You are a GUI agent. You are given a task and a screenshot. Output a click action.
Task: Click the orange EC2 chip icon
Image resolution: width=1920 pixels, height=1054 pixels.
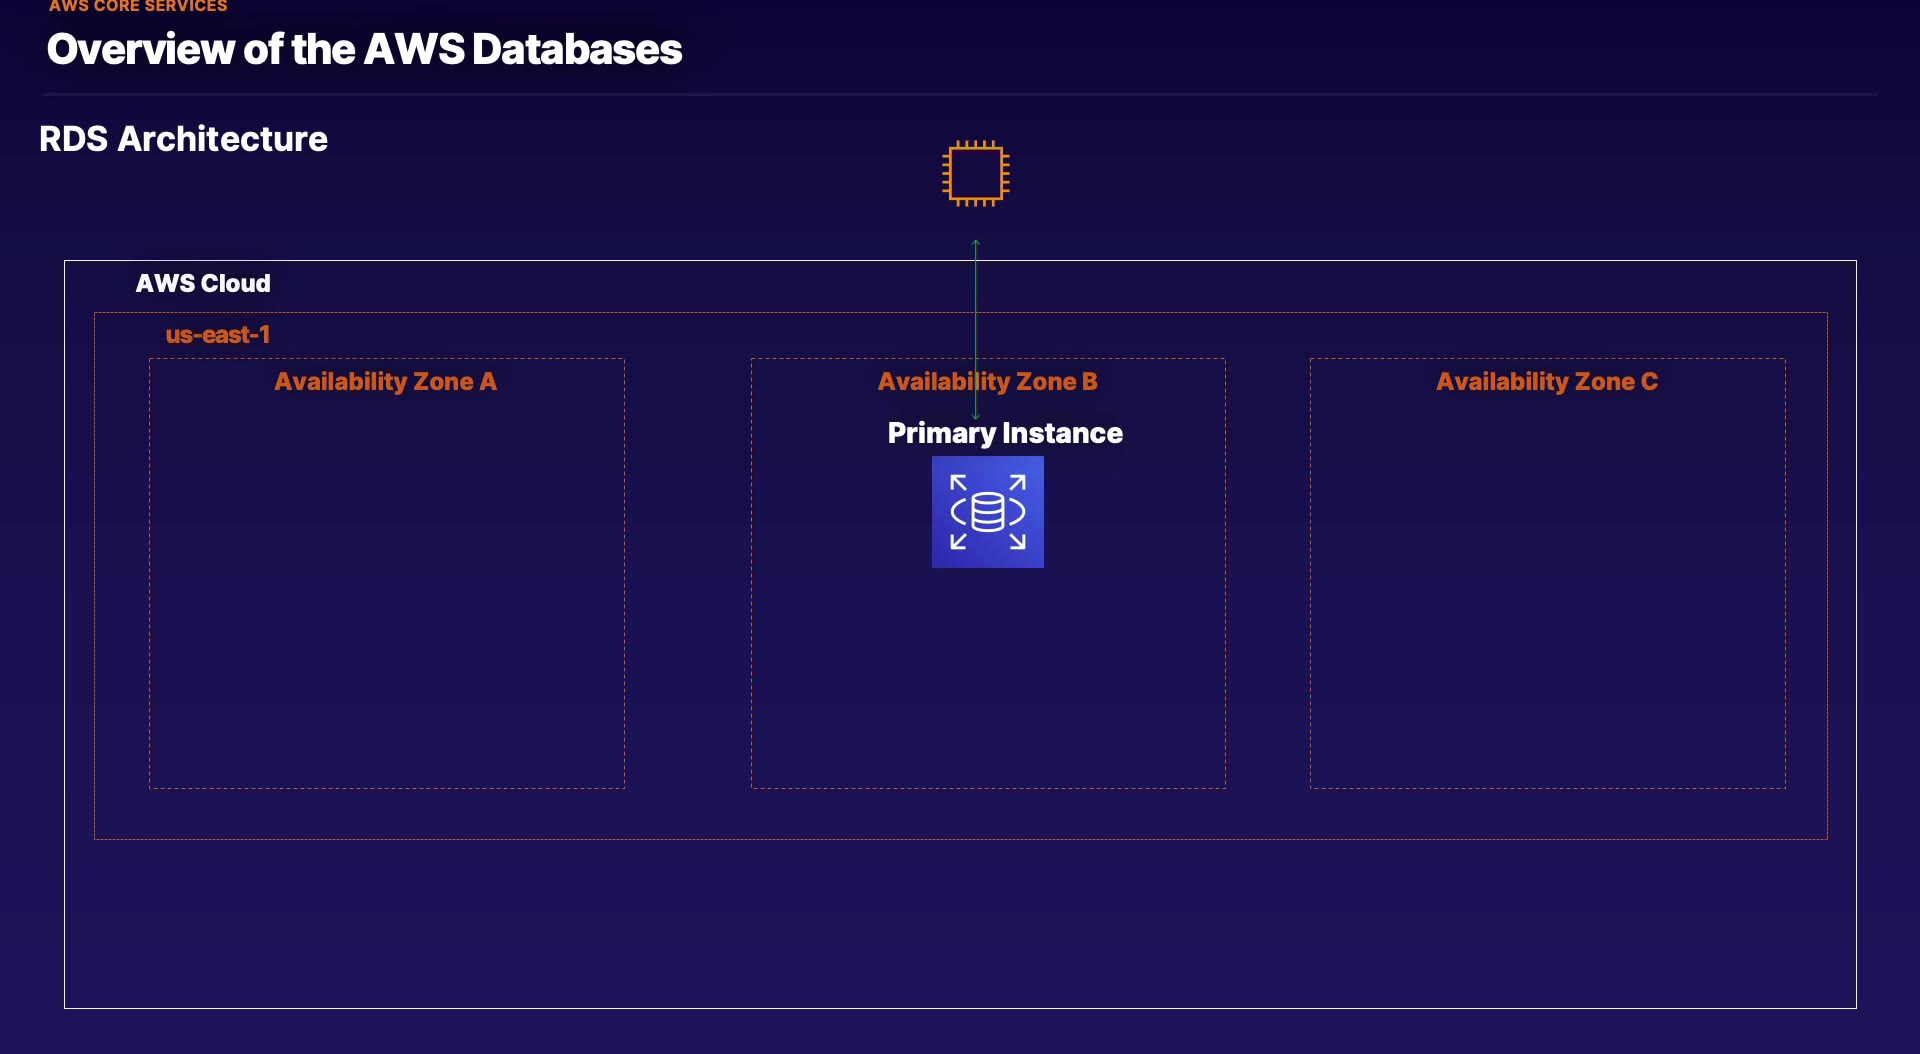pyautogui.click(x=975, y=173)
